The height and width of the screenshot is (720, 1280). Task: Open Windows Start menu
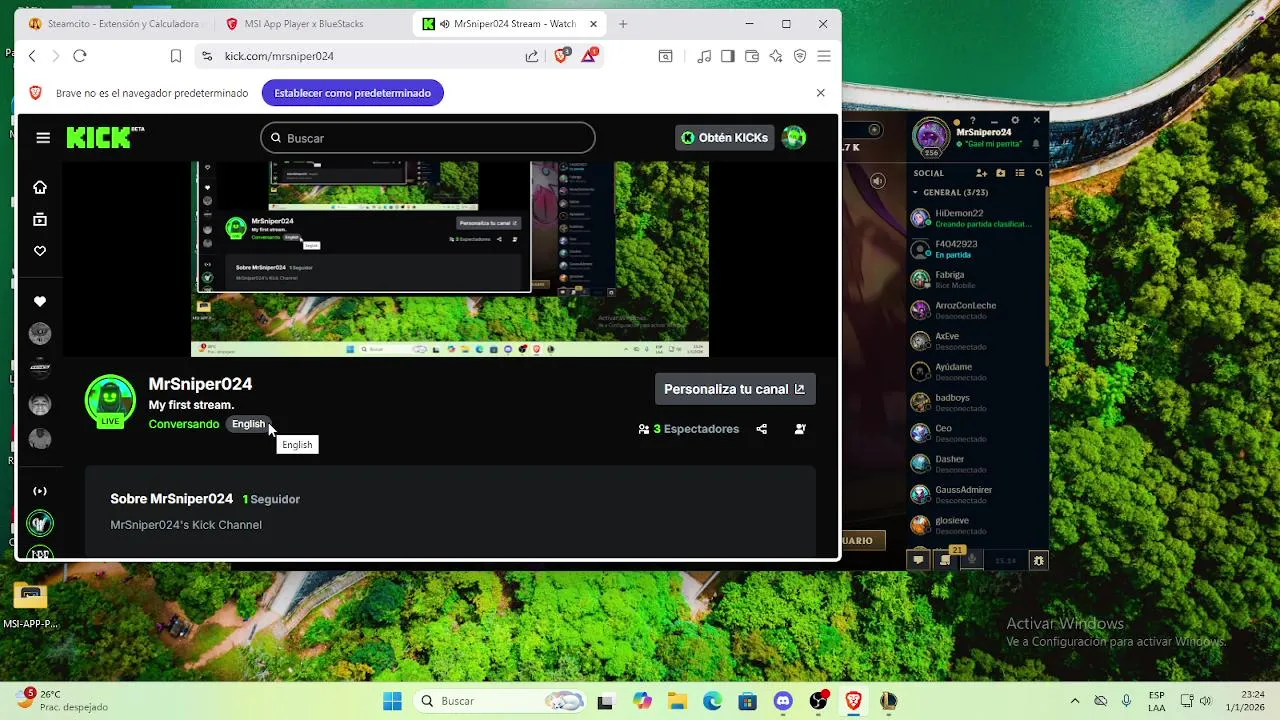pyautogui.click(x=392, y=701)
